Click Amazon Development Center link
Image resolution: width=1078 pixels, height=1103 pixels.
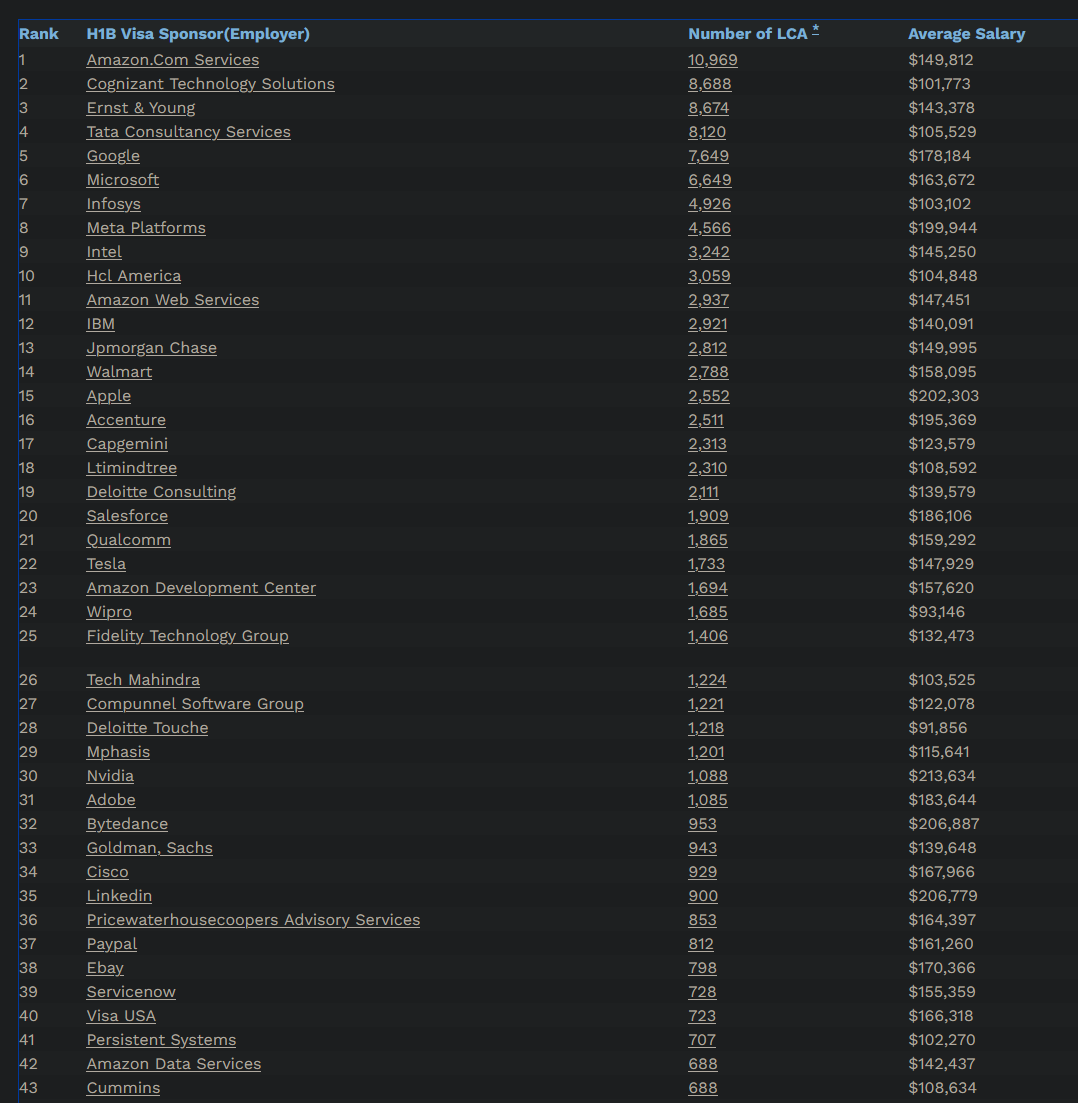(201, 587)
